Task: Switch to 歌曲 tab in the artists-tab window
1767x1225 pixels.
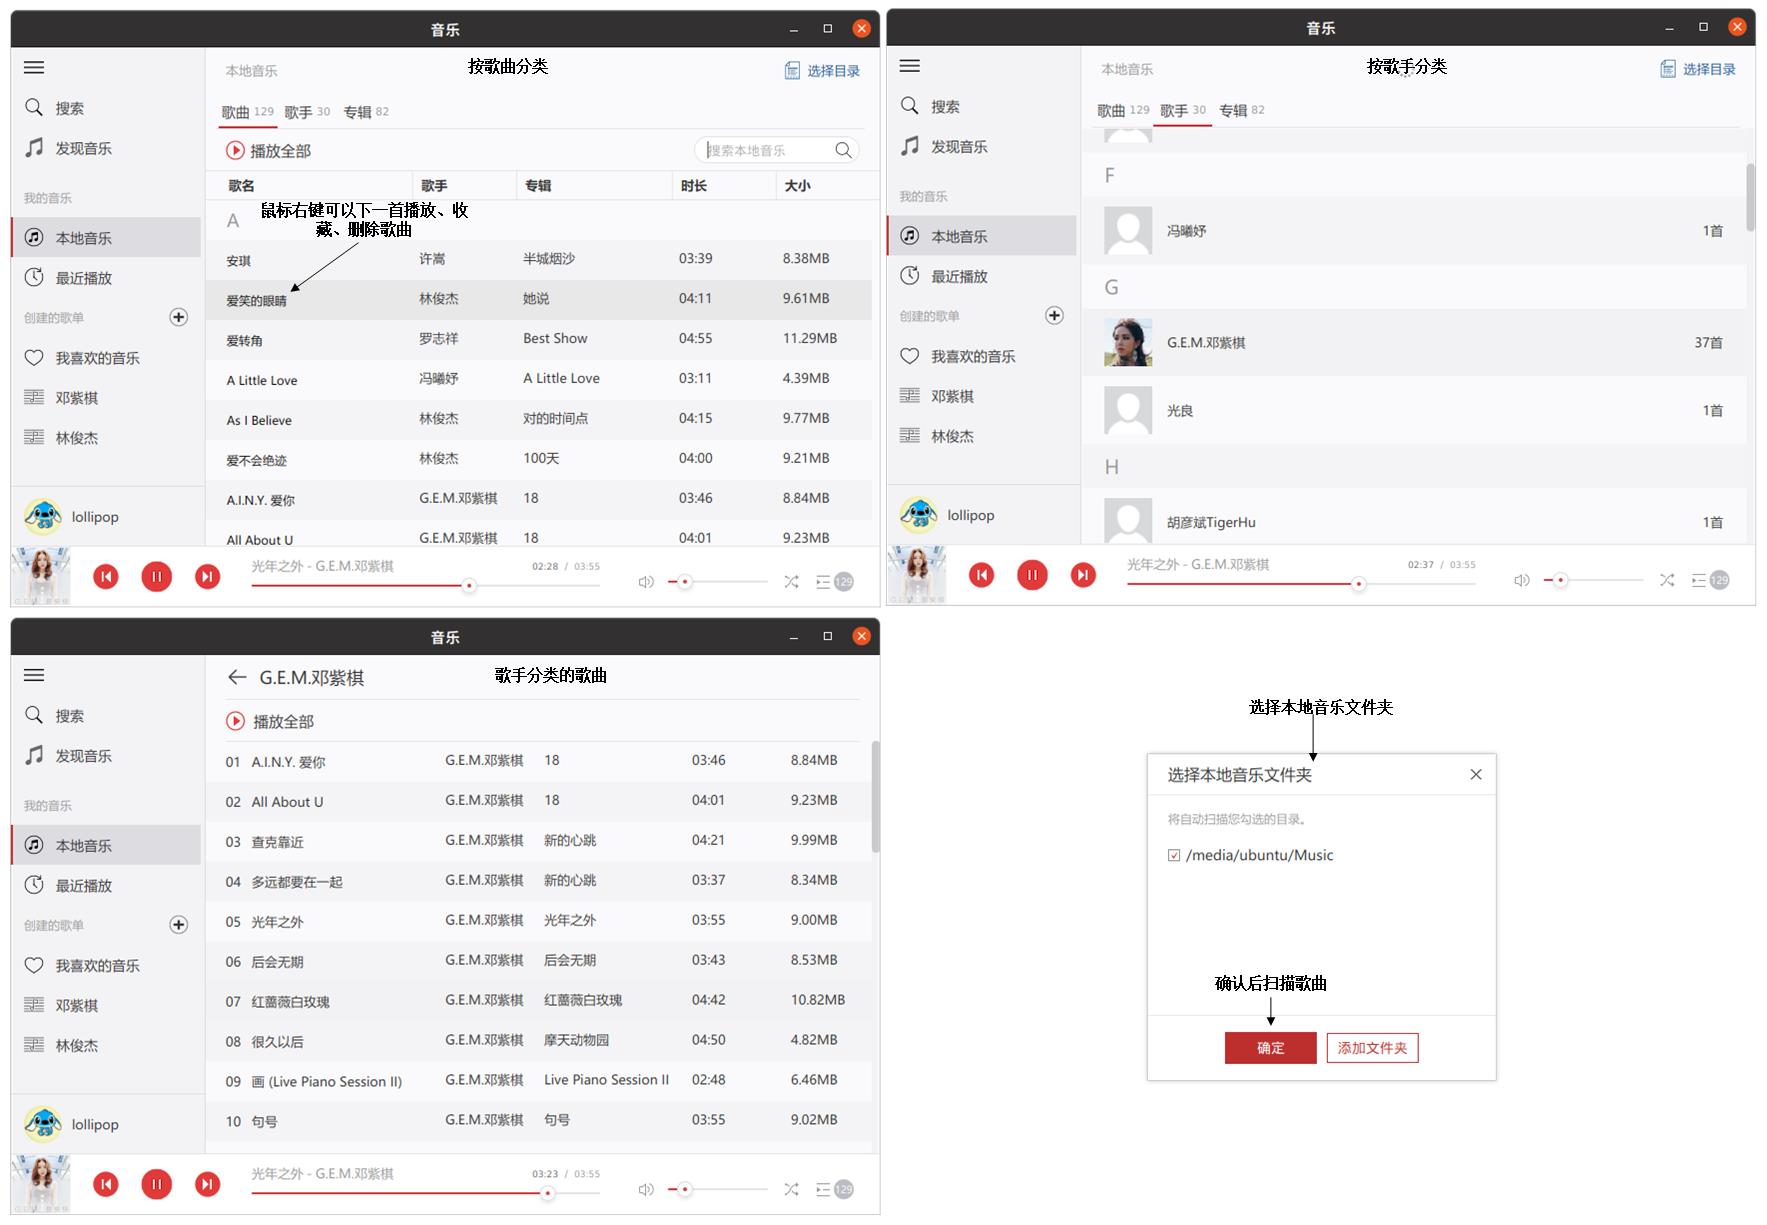Action: coord(1123,110)
